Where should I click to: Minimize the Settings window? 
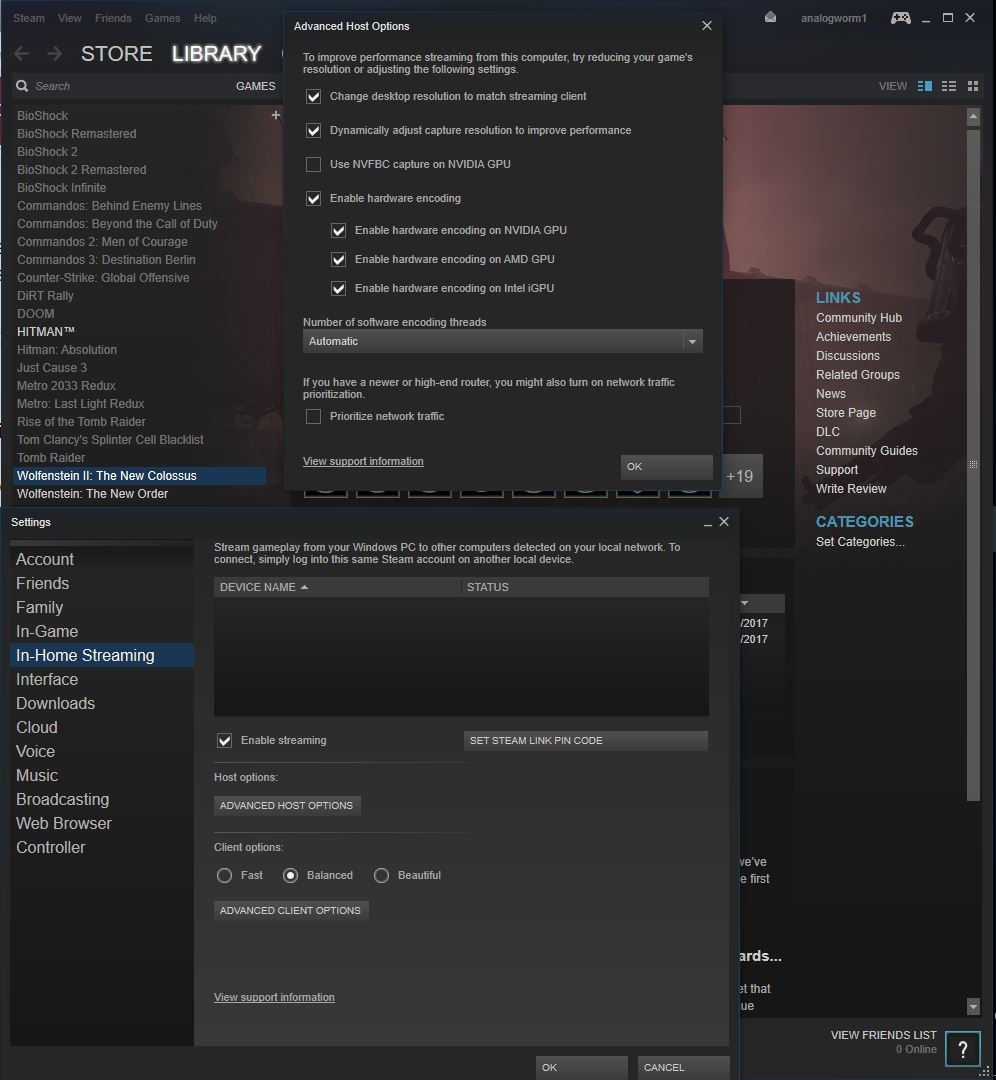(x=707, y=525)
